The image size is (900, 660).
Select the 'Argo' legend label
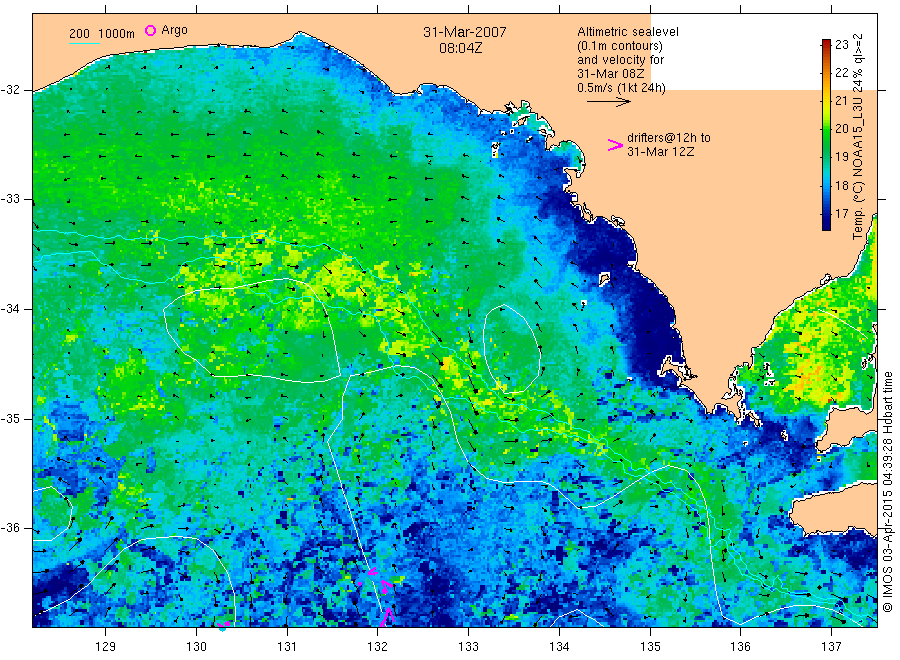[x=174, y=30]
